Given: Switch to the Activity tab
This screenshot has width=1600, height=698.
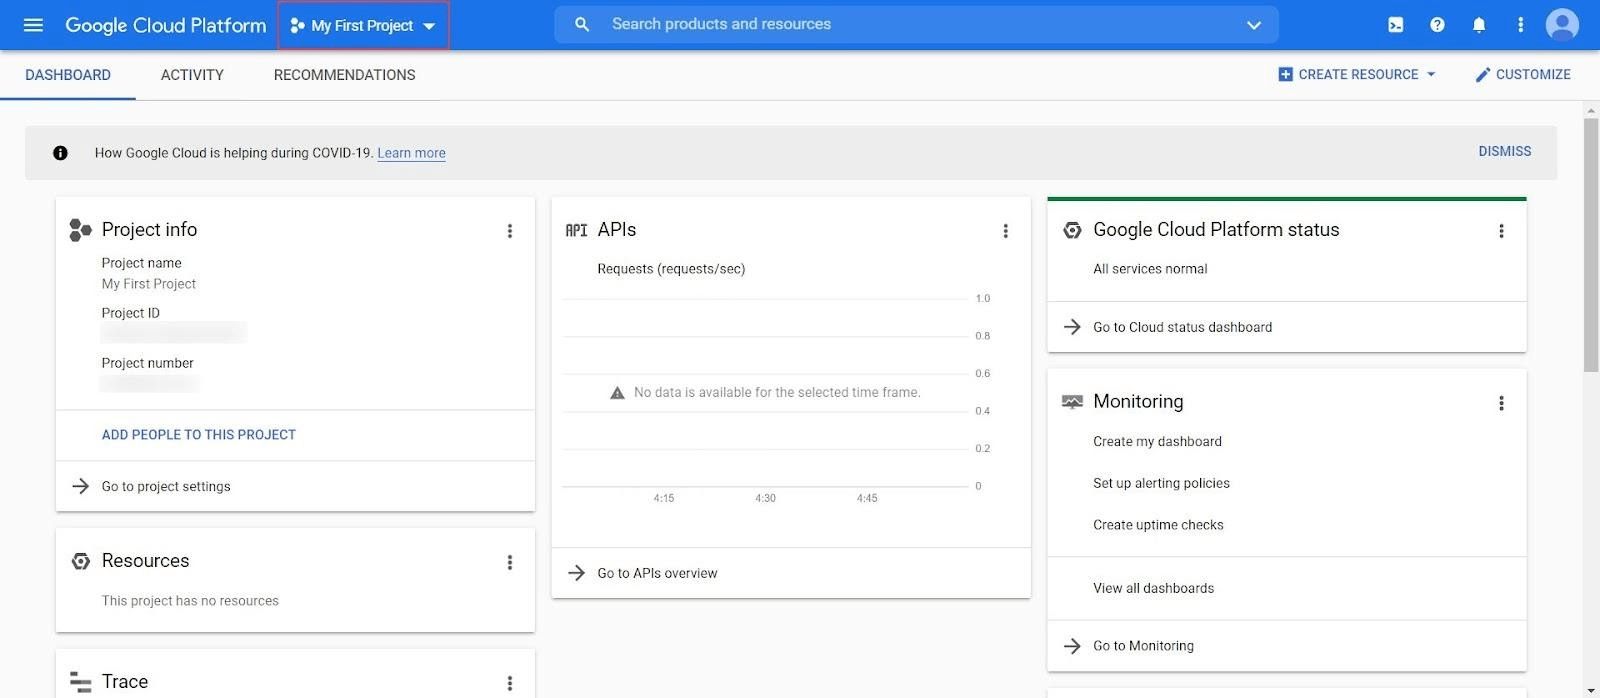Looking at the screenshot, I should pos(192,75).
